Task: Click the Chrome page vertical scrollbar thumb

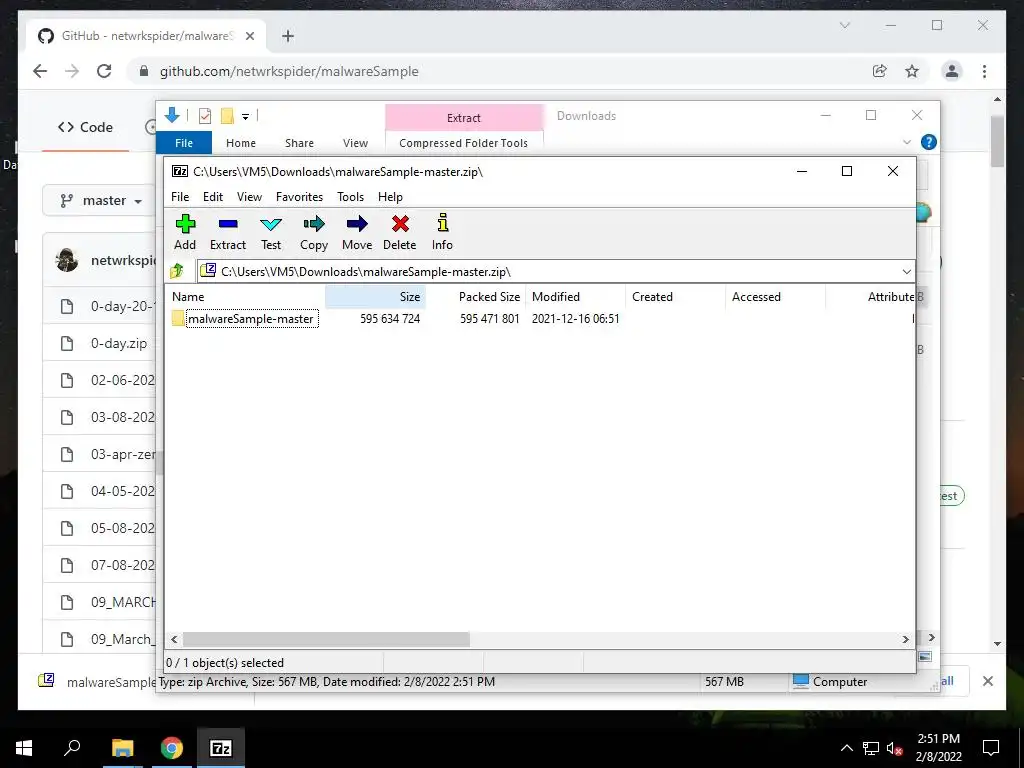Action: pos(997,142)
